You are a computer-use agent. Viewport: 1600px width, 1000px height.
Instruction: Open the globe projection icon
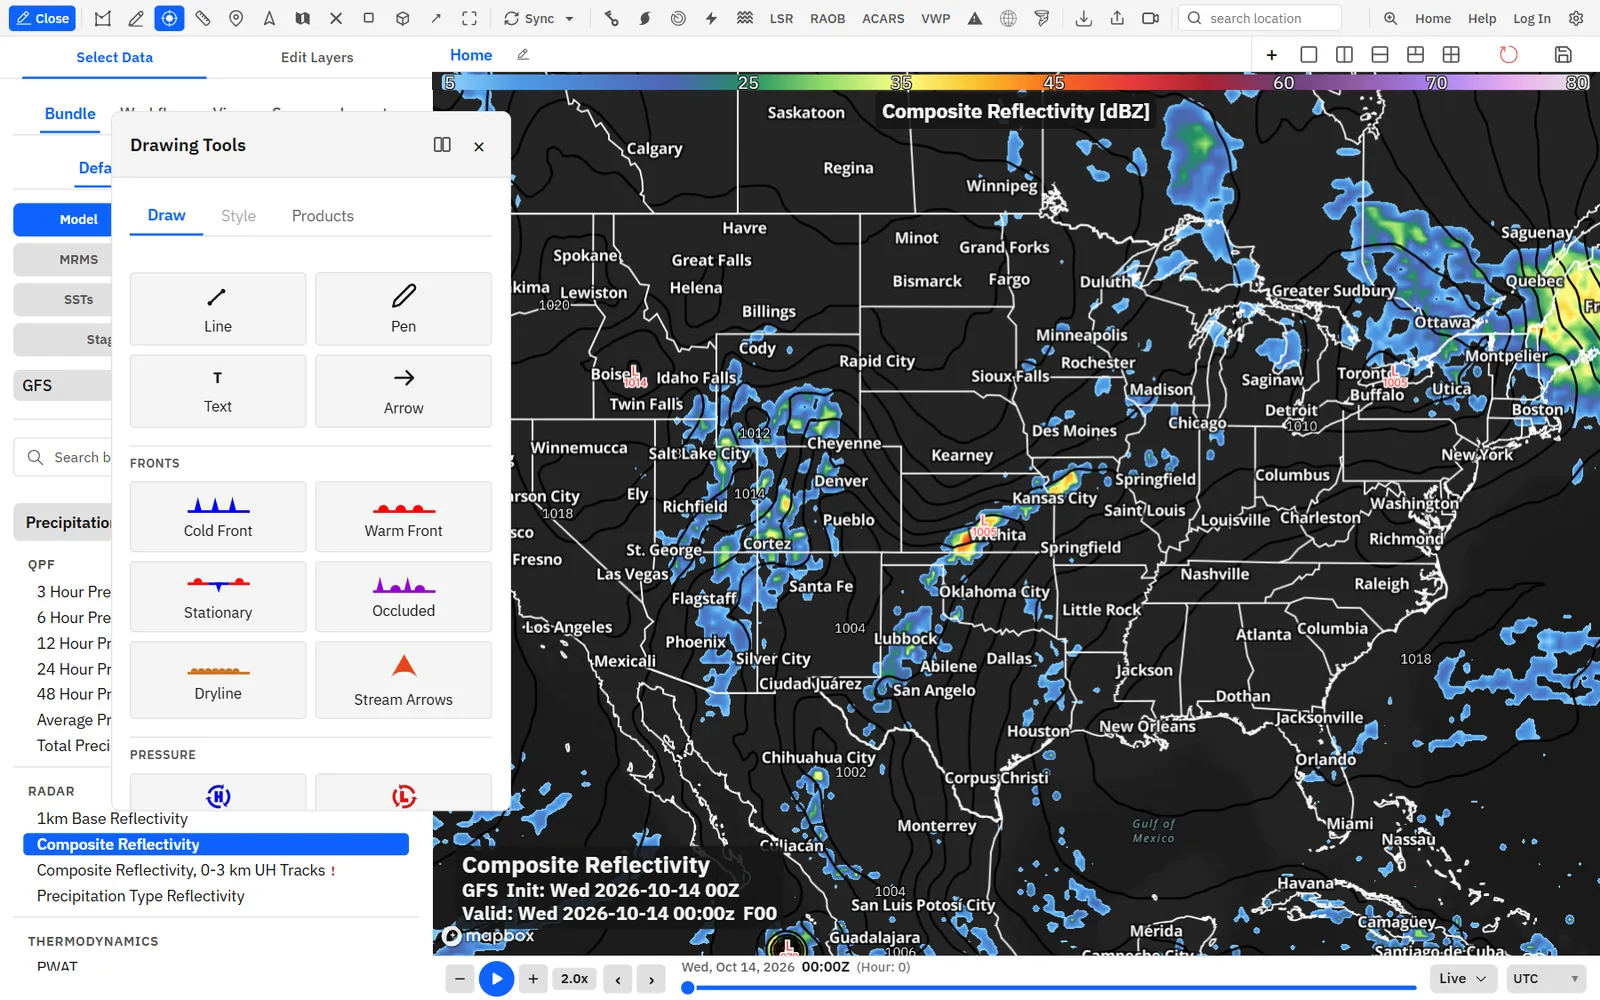coord(1008,18)
